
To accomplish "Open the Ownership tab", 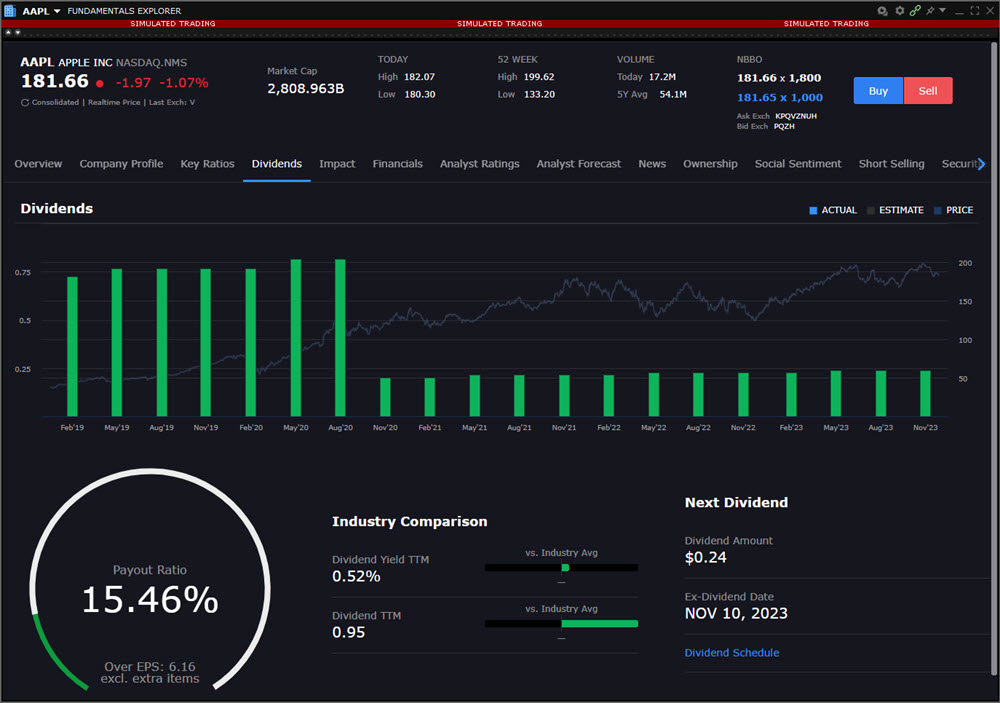I will click(x=710, y=164).
